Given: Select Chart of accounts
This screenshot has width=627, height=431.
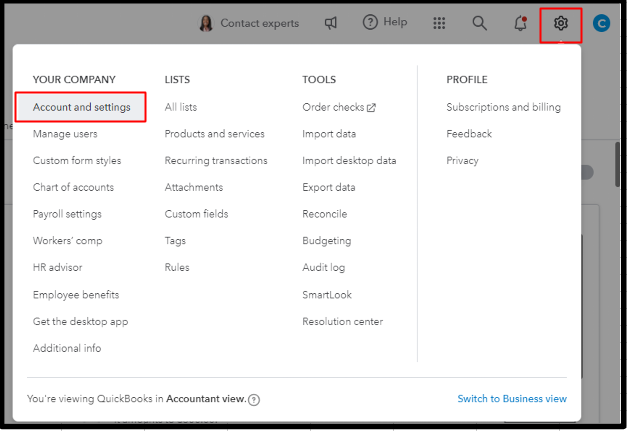Looking at the screenshot, I should 73,187.
